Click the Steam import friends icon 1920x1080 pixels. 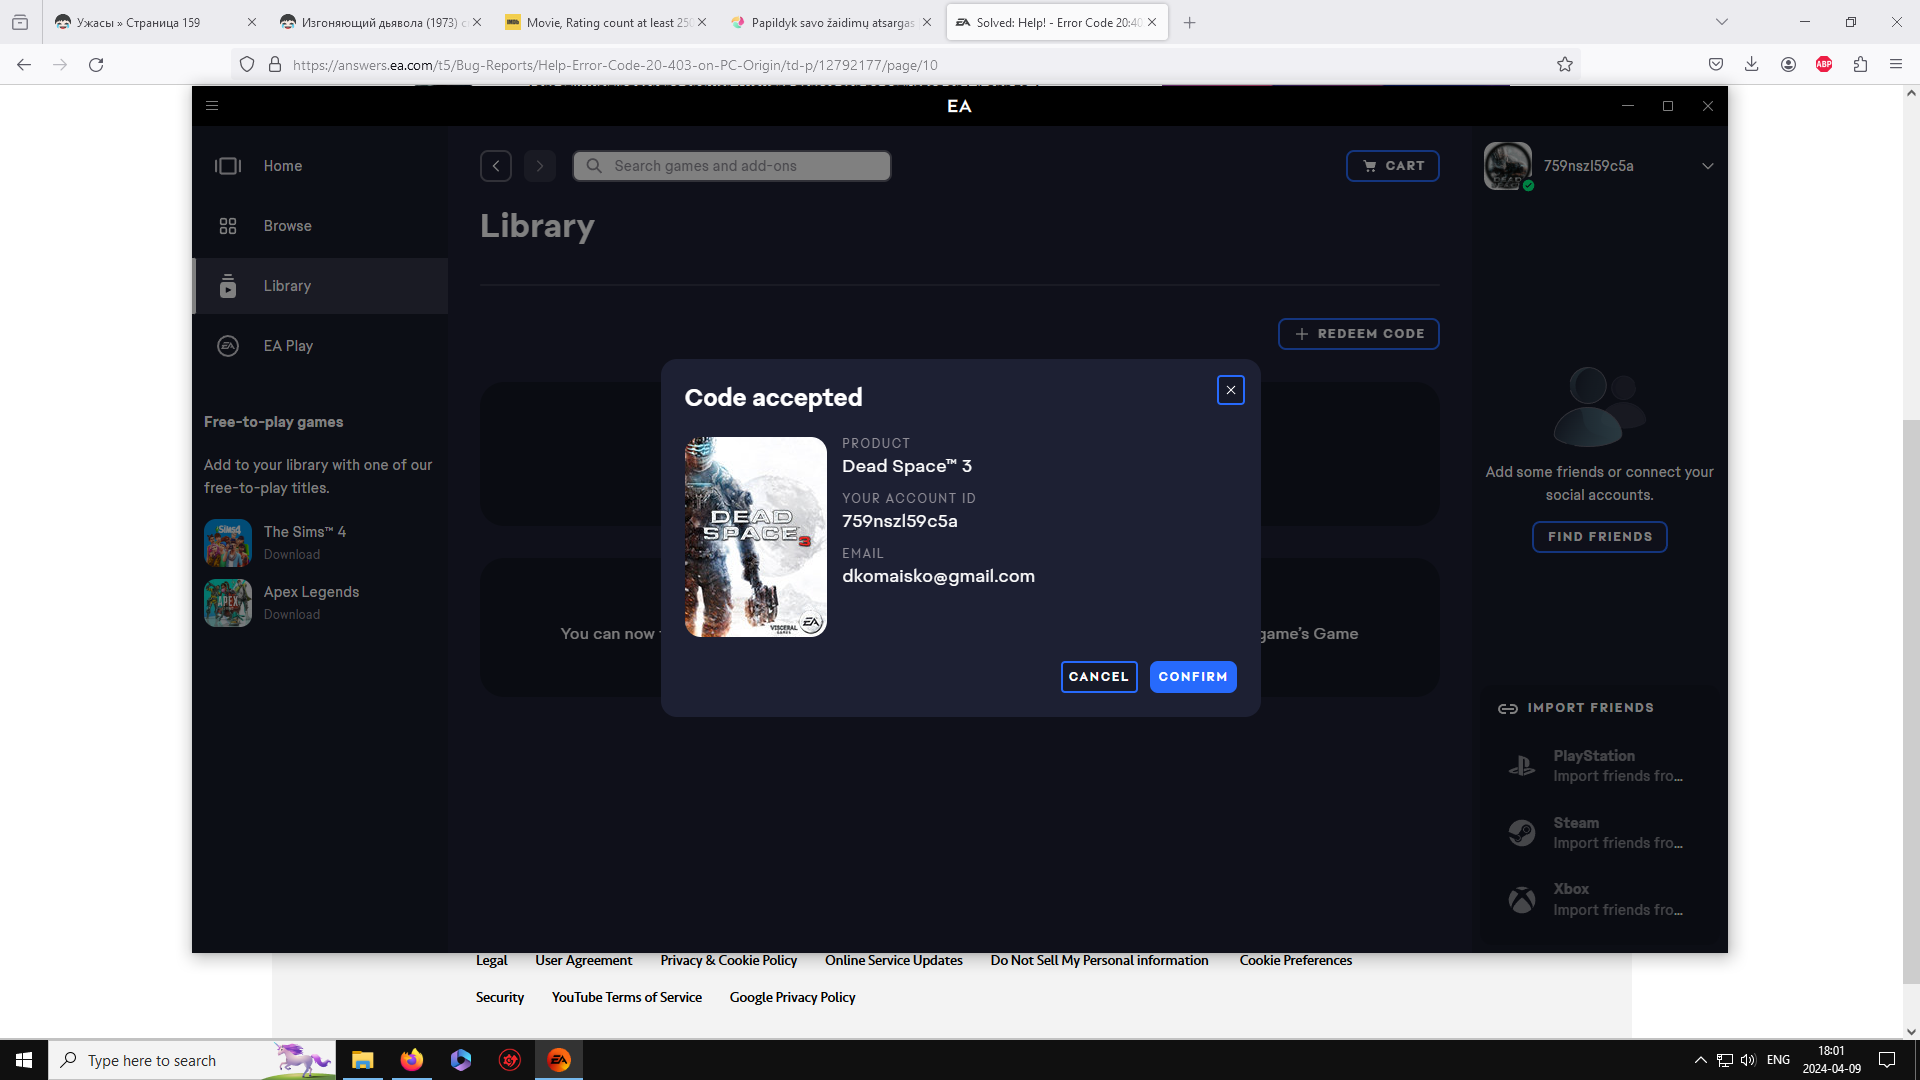point(1521,833)
